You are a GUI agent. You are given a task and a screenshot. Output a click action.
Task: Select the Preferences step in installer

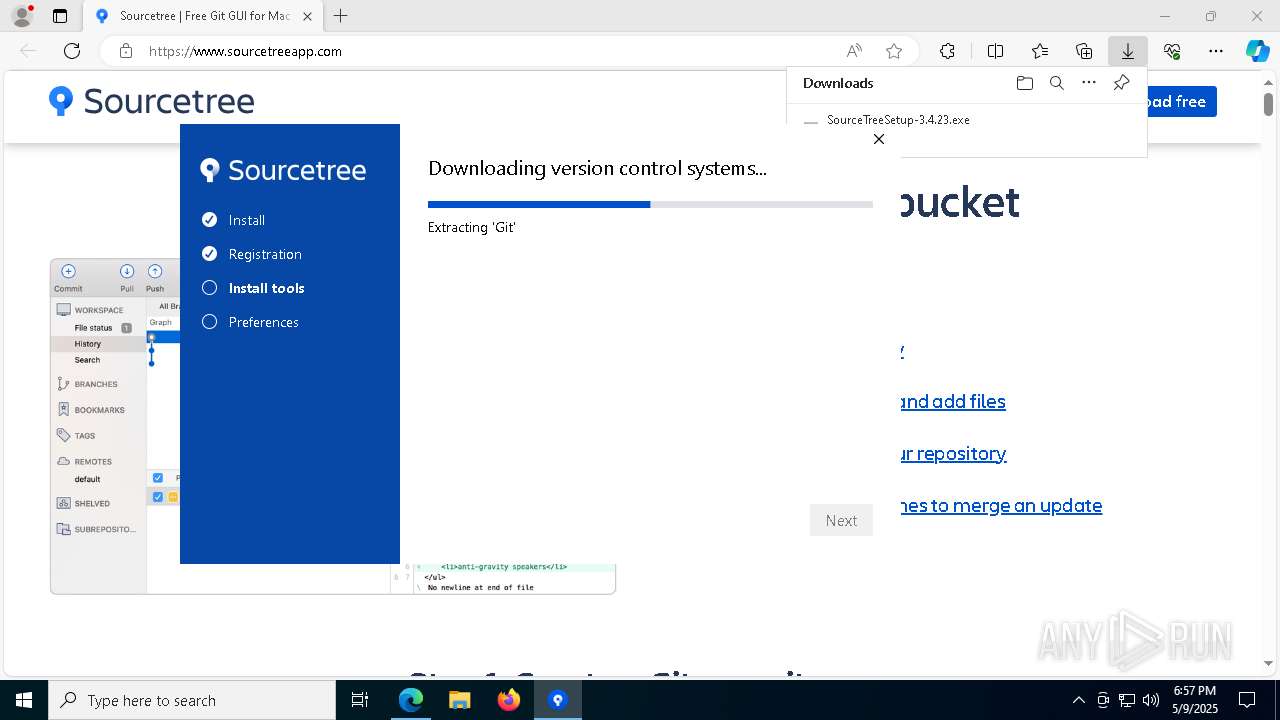coord(250,322)
